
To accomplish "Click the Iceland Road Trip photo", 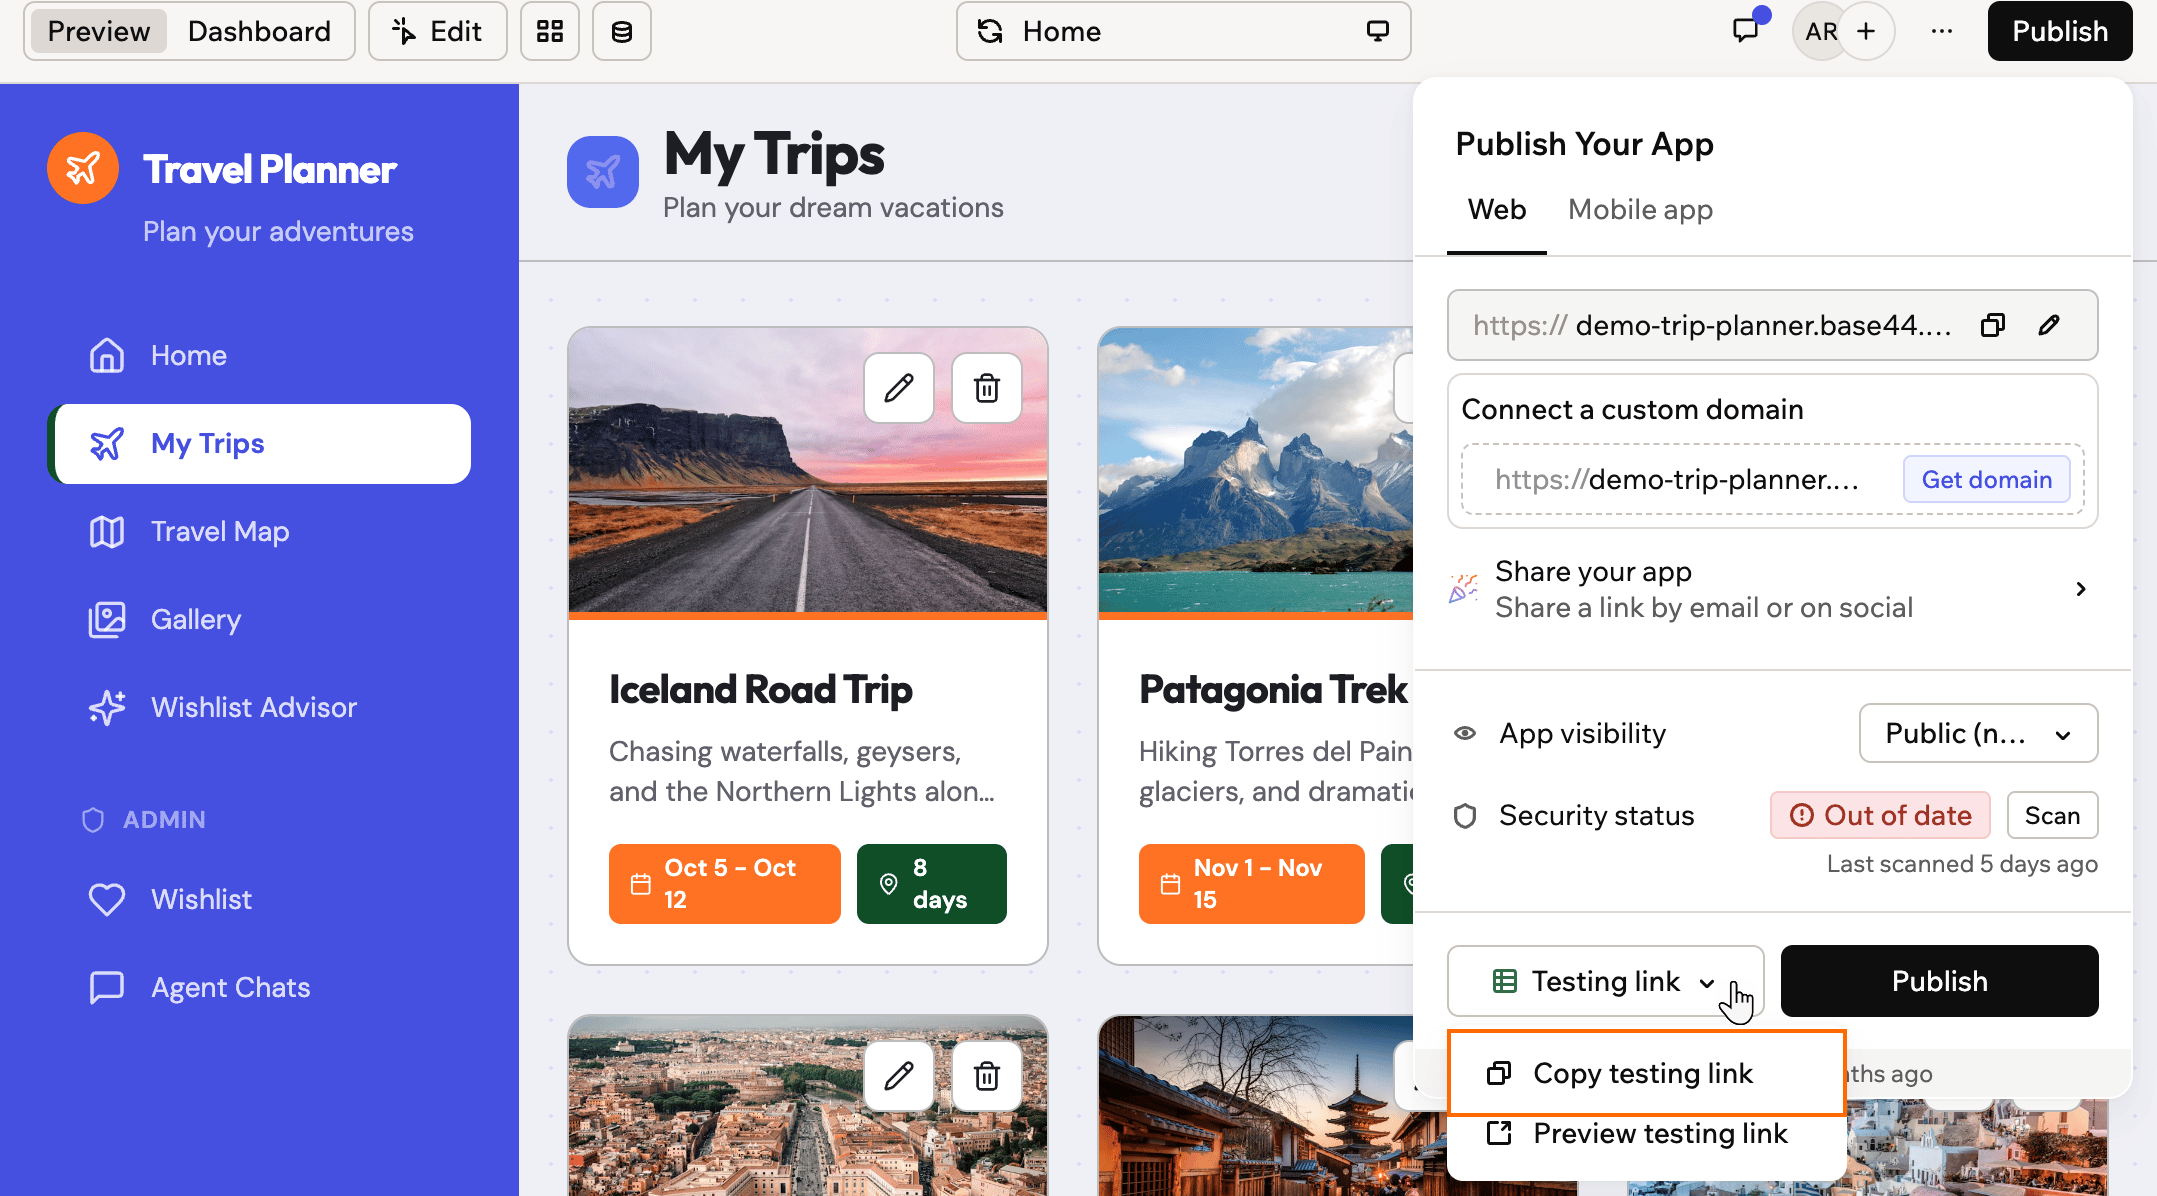I will 808,470.
